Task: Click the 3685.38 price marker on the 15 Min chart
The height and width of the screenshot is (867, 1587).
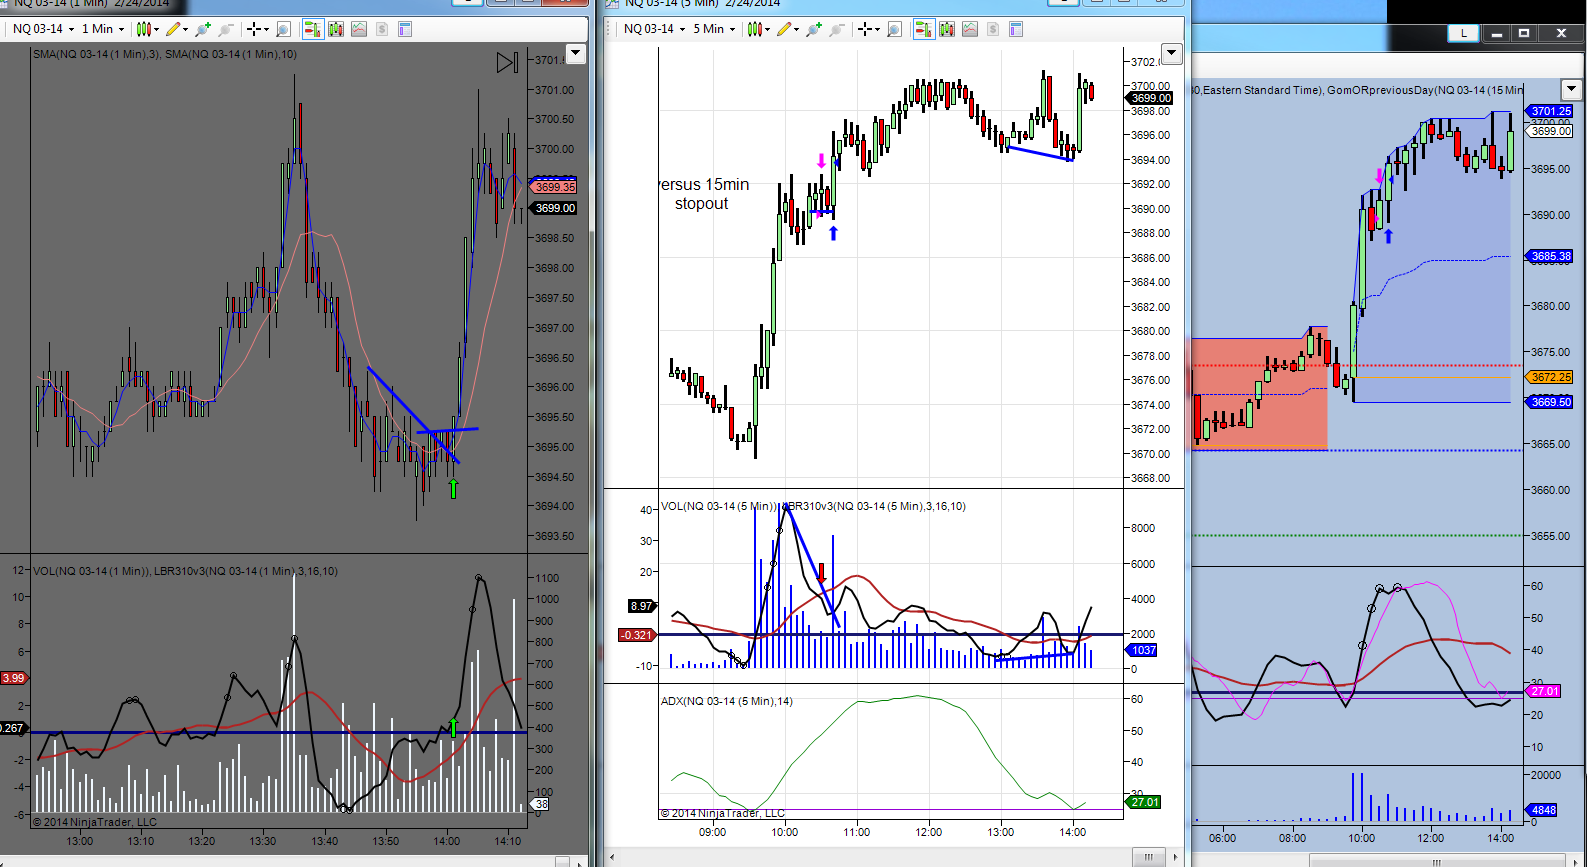Action: tap(1550, 256)
